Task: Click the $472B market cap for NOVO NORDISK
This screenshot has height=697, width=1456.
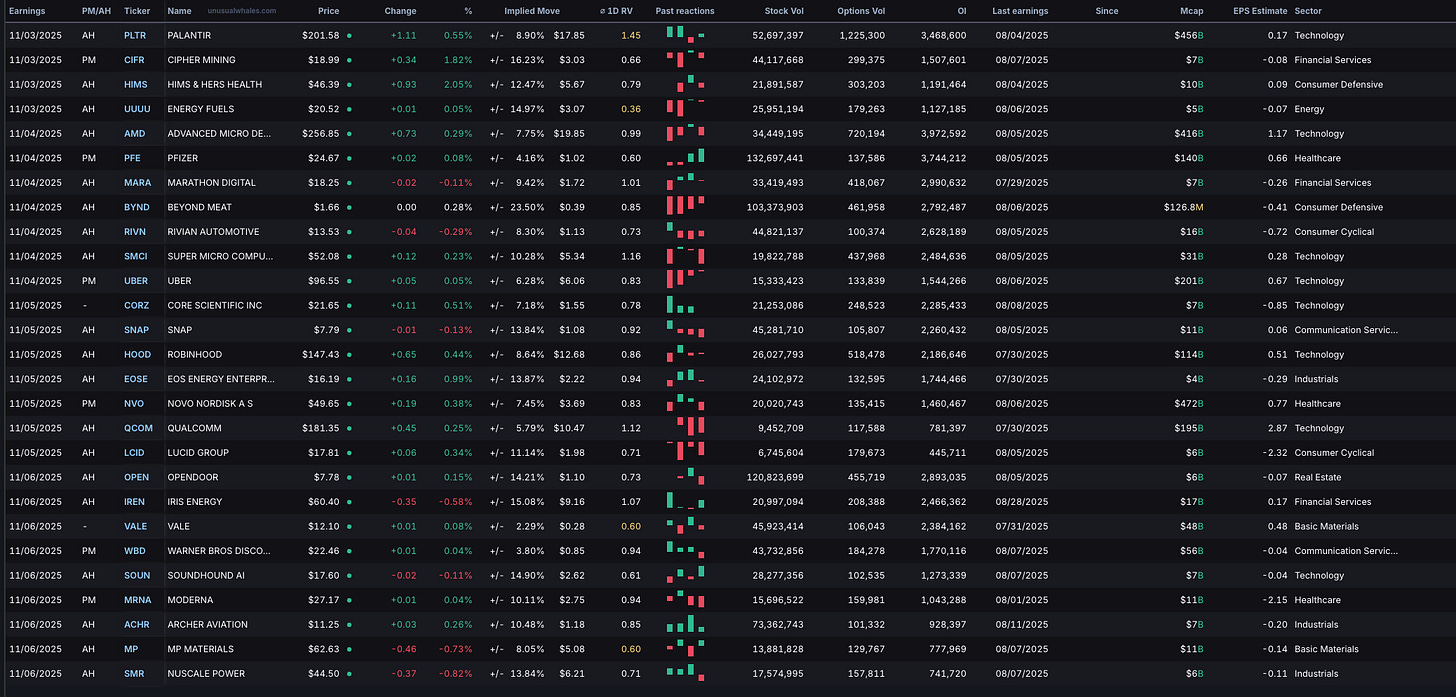Action: tap(1189, 404)
